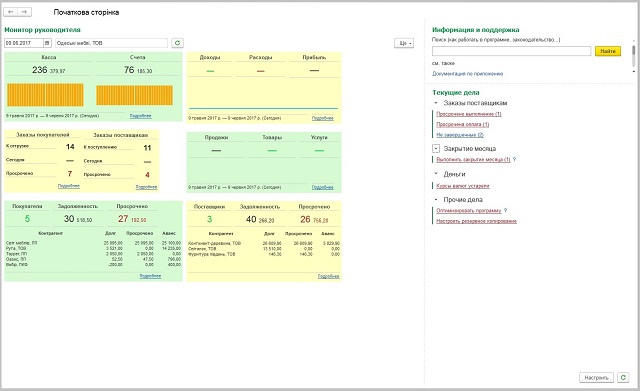Open Подробнее in the Продажи Товары Услуги block
Viewport: 640px width, 391px height.
click(322, 187)
